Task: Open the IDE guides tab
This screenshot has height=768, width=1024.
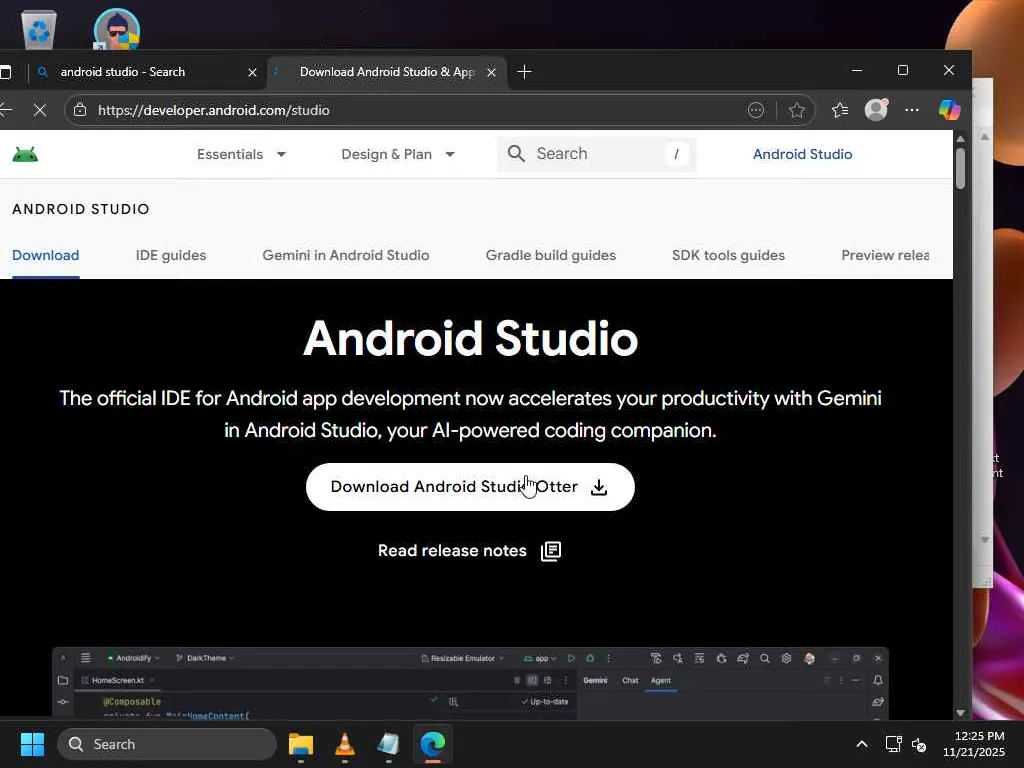Action: pyautogui.click(x=171, y=255)
